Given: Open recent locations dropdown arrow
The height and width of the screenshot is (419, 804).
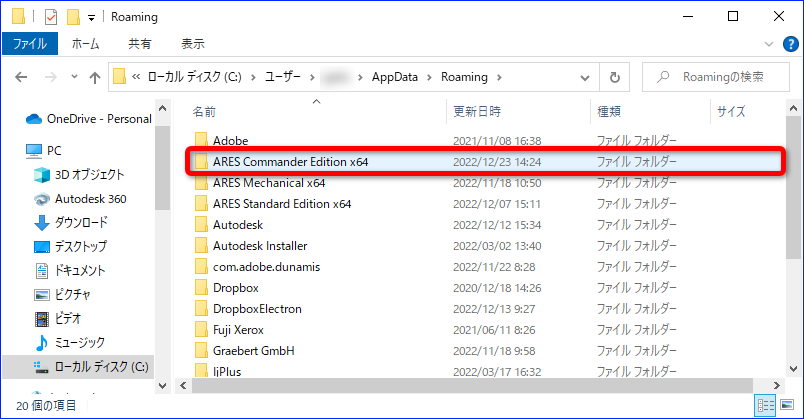Looking at the screenshot, I should click(74, 77).
